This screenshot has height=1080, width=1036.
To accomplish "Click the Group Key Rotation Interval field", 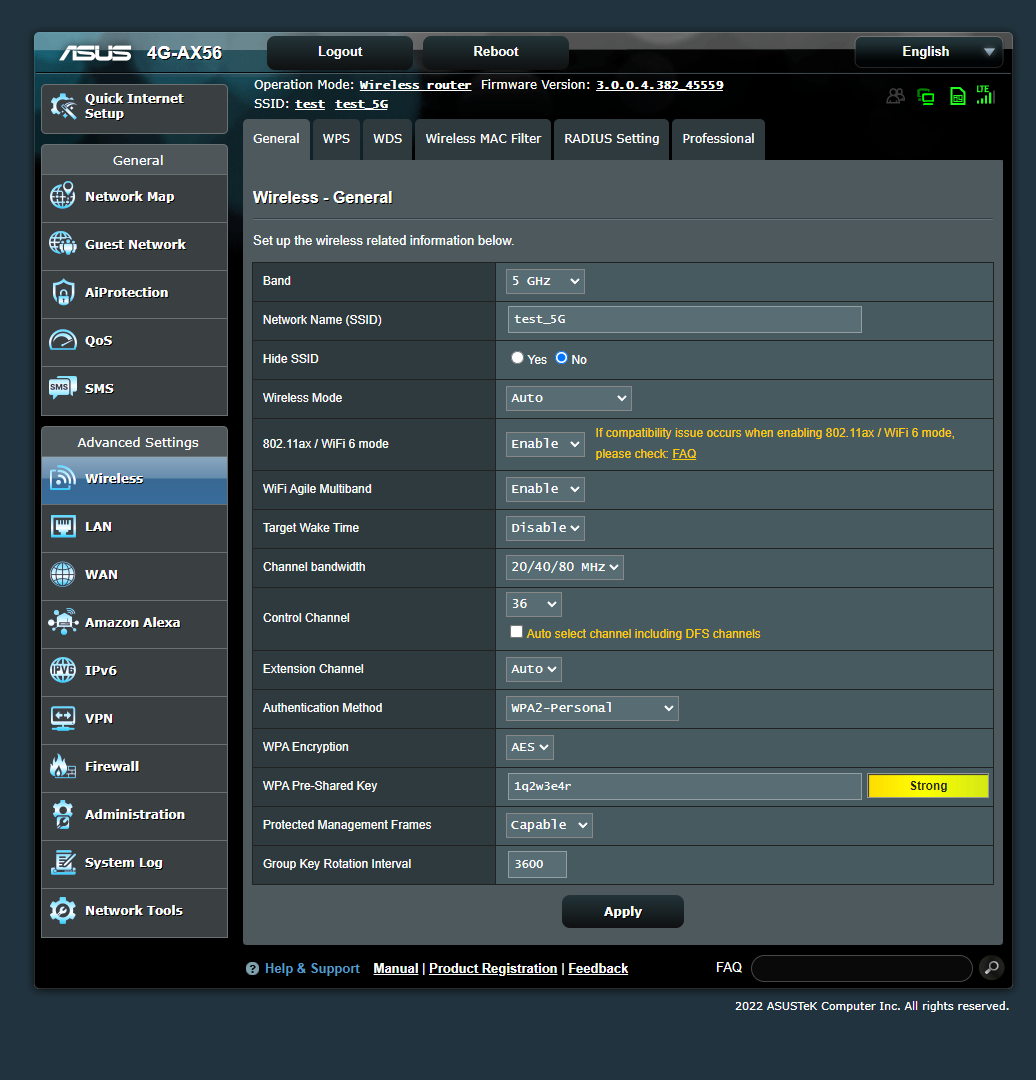I will (537, 864).
